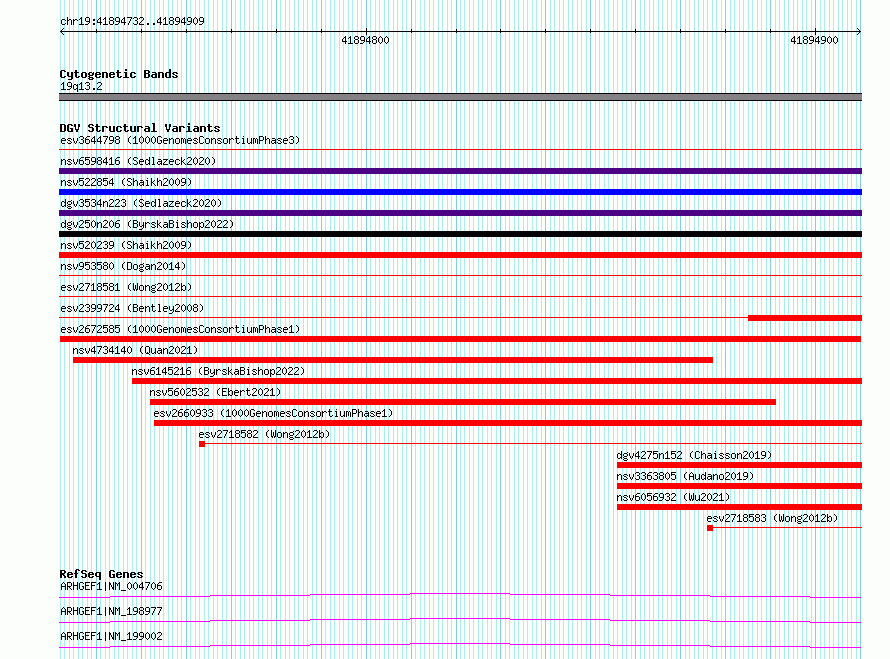The image size is (890, 659).
Task: Click the small red square of esv2718582
Action: coord(202,444)
